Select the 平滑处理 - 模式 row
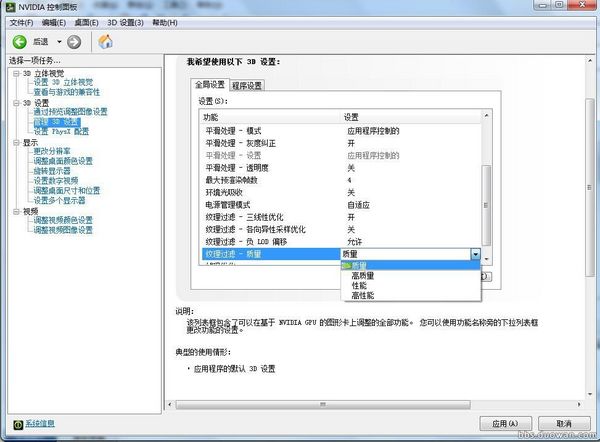600x442 pixels. (341, 131)
